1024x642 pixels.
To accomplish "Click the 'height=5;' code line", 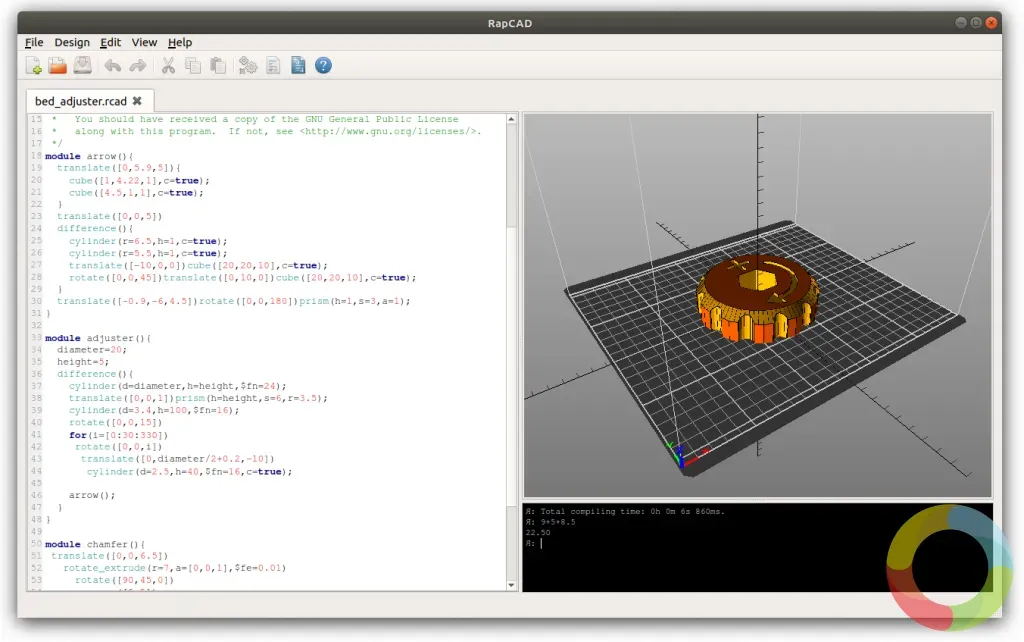I will [82, 362].
